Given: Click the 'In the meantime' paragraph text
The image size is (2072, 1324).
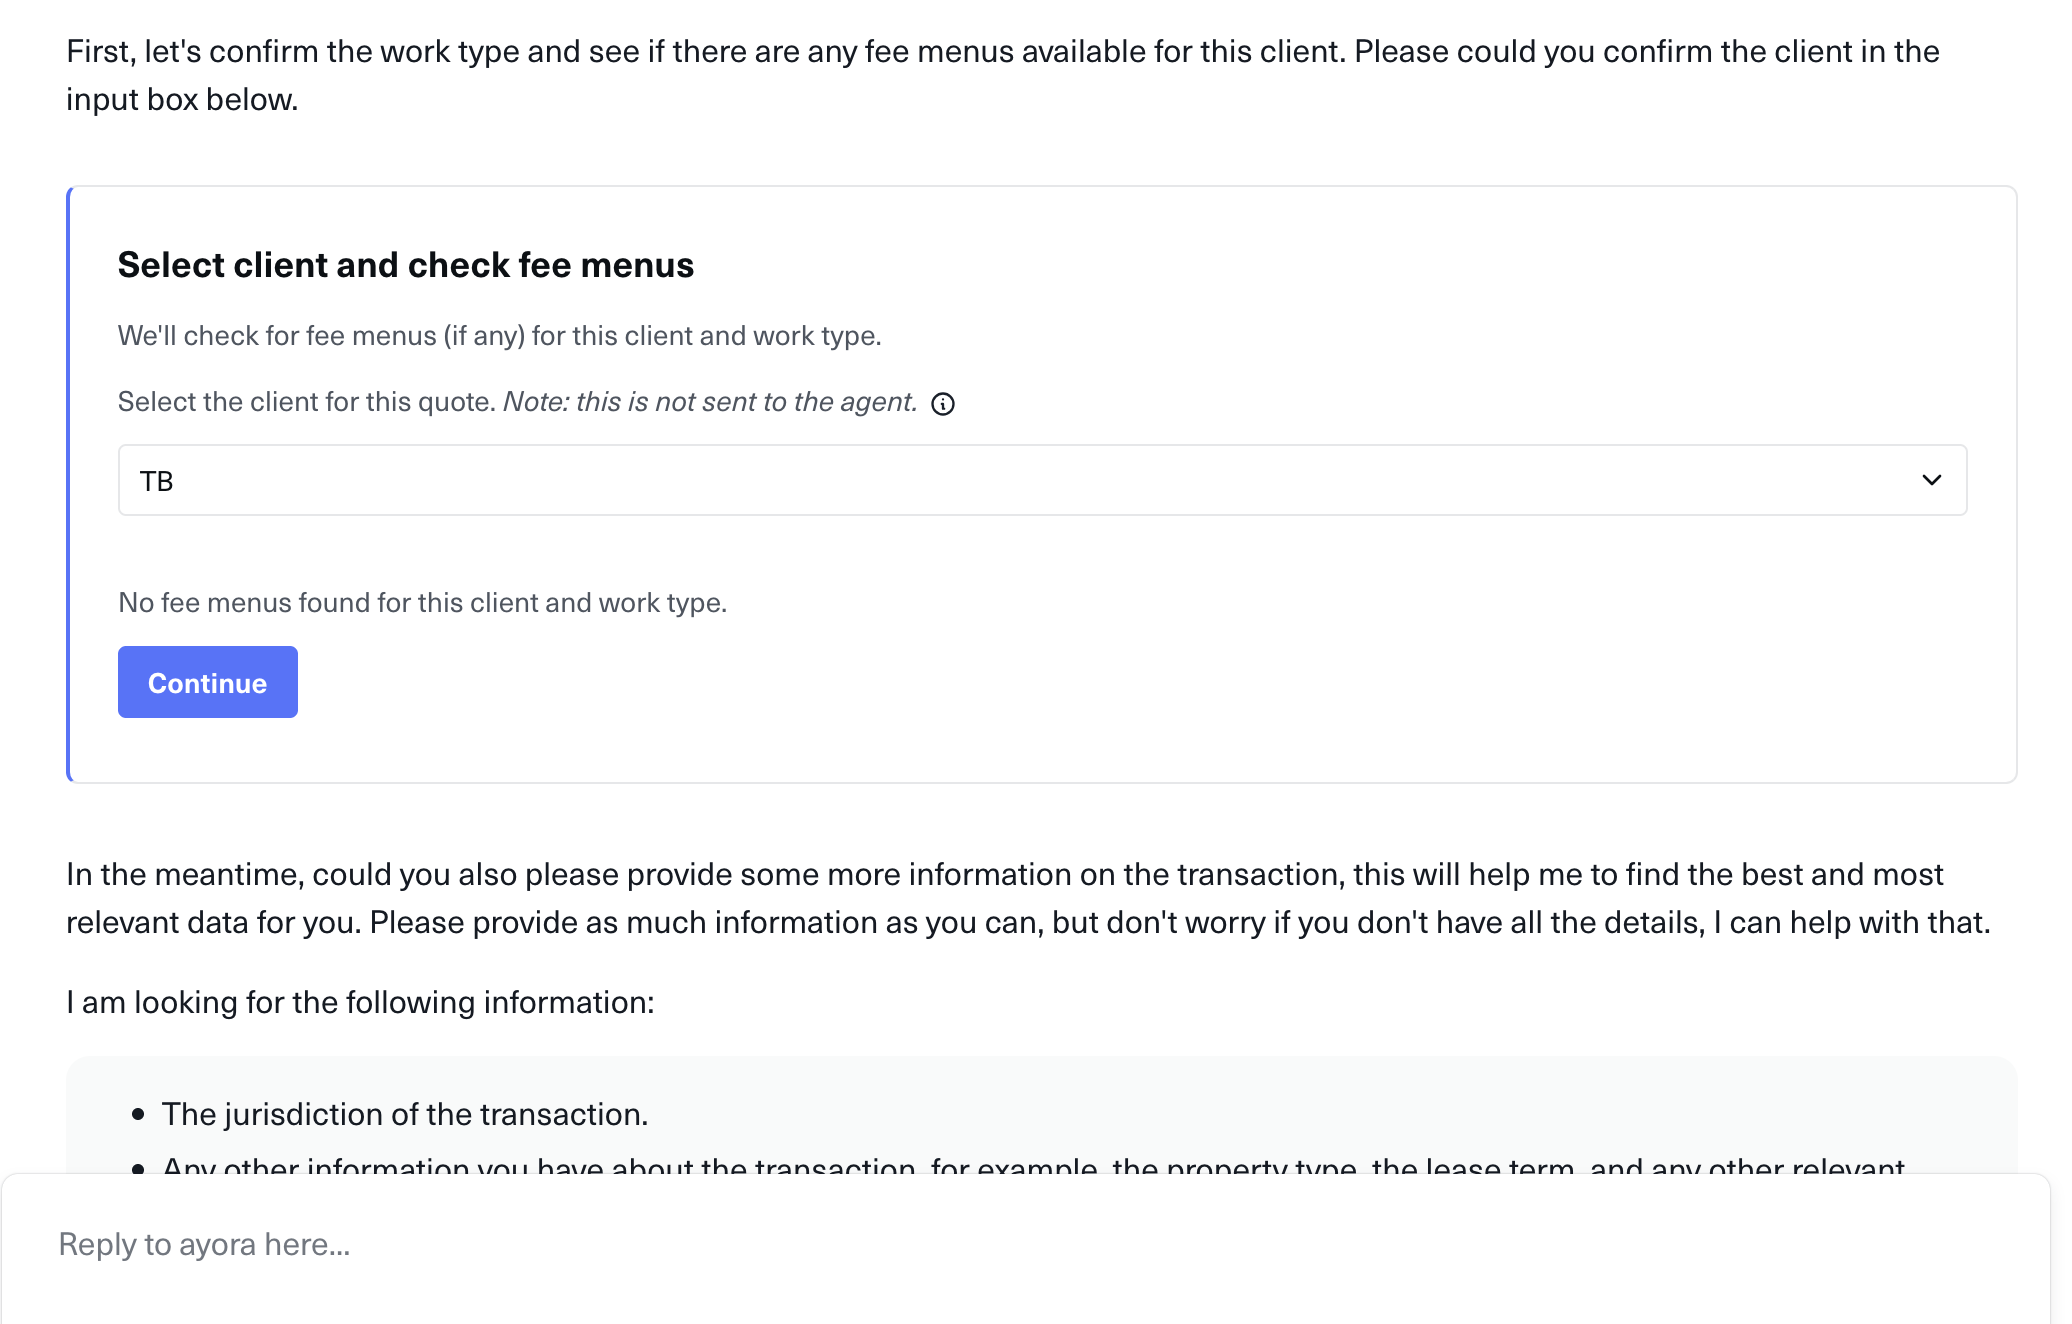Looking at the screenshot, I should [1004, 875].
